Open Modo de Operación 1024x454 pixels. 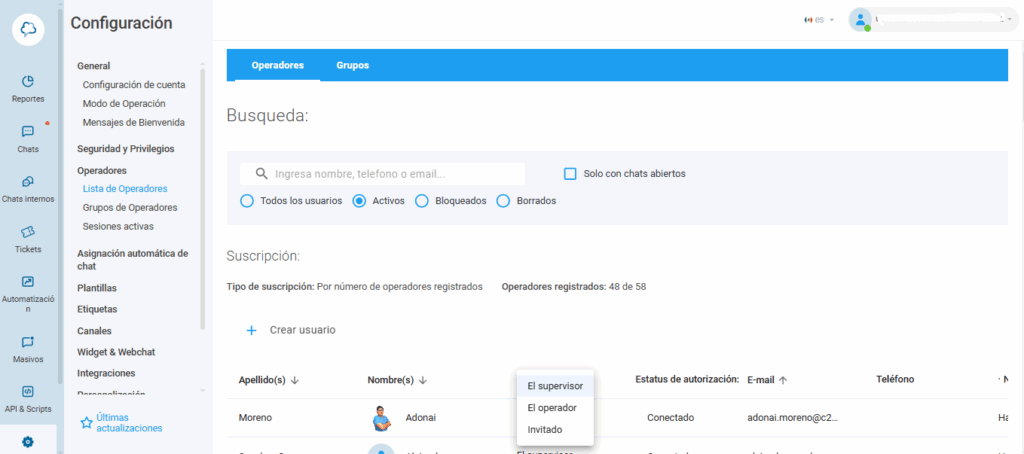pos(124,104)
